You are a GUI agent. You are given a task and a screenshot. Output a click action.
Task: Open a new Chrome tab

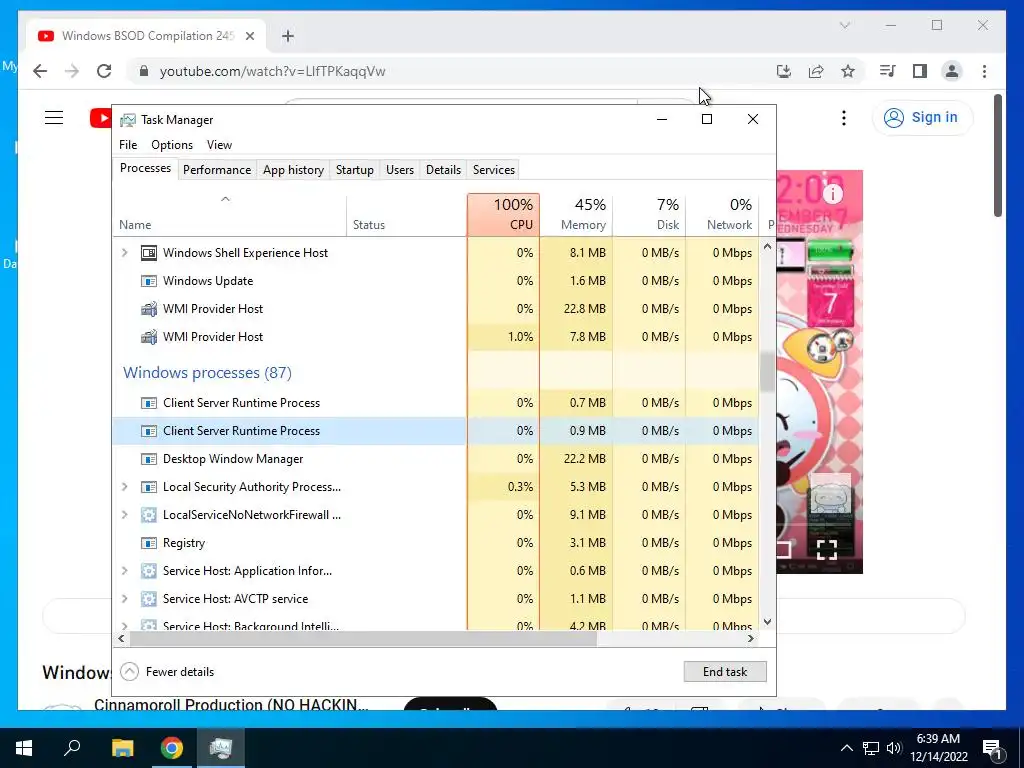click(x=288, y=36)
